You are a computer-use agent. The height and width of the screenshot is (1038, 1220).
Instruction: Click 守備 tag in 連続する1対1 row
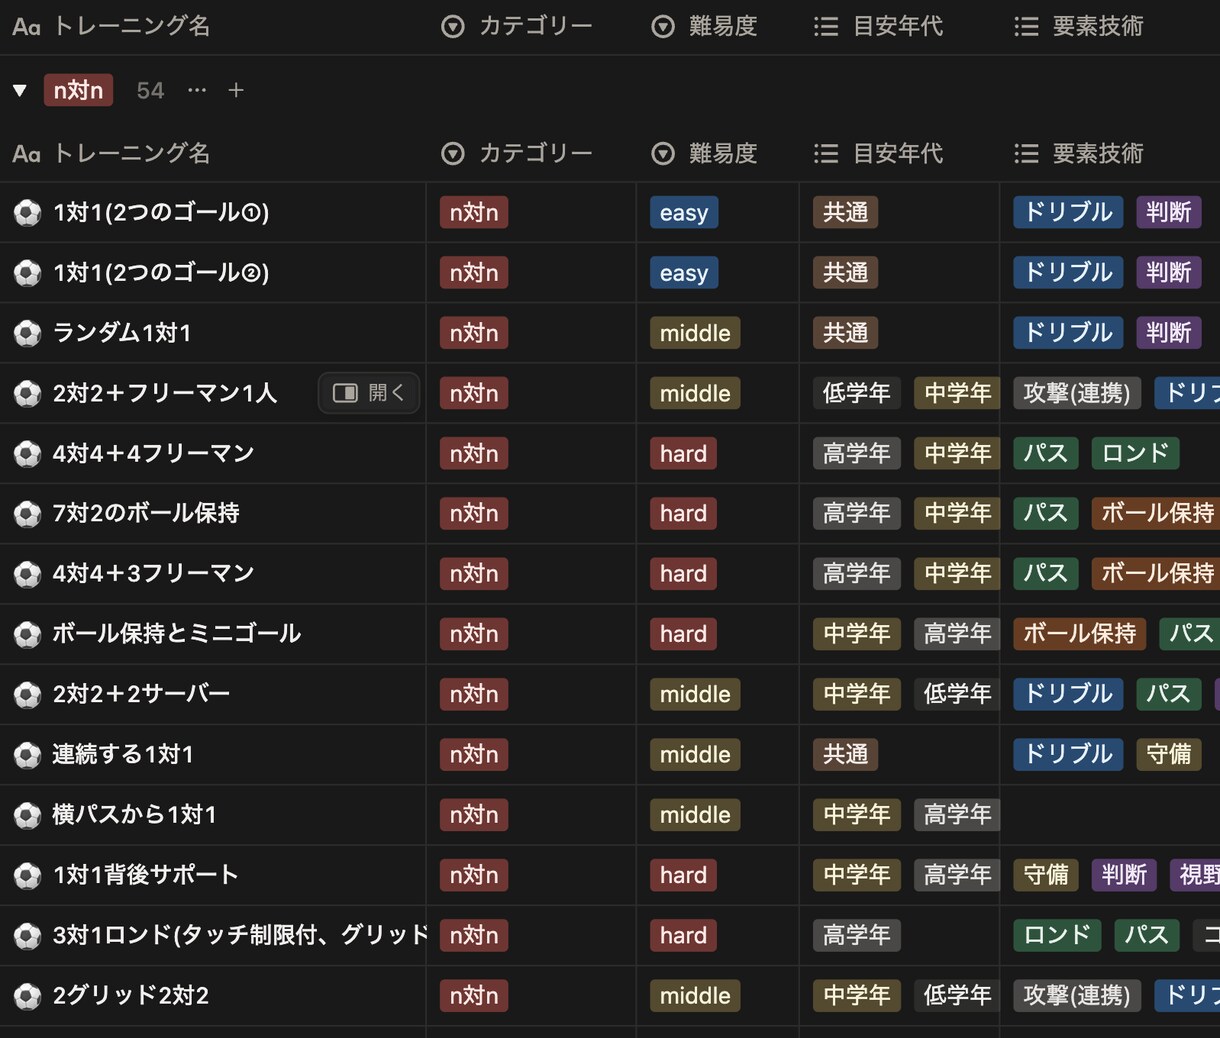tap(1169, 754)
